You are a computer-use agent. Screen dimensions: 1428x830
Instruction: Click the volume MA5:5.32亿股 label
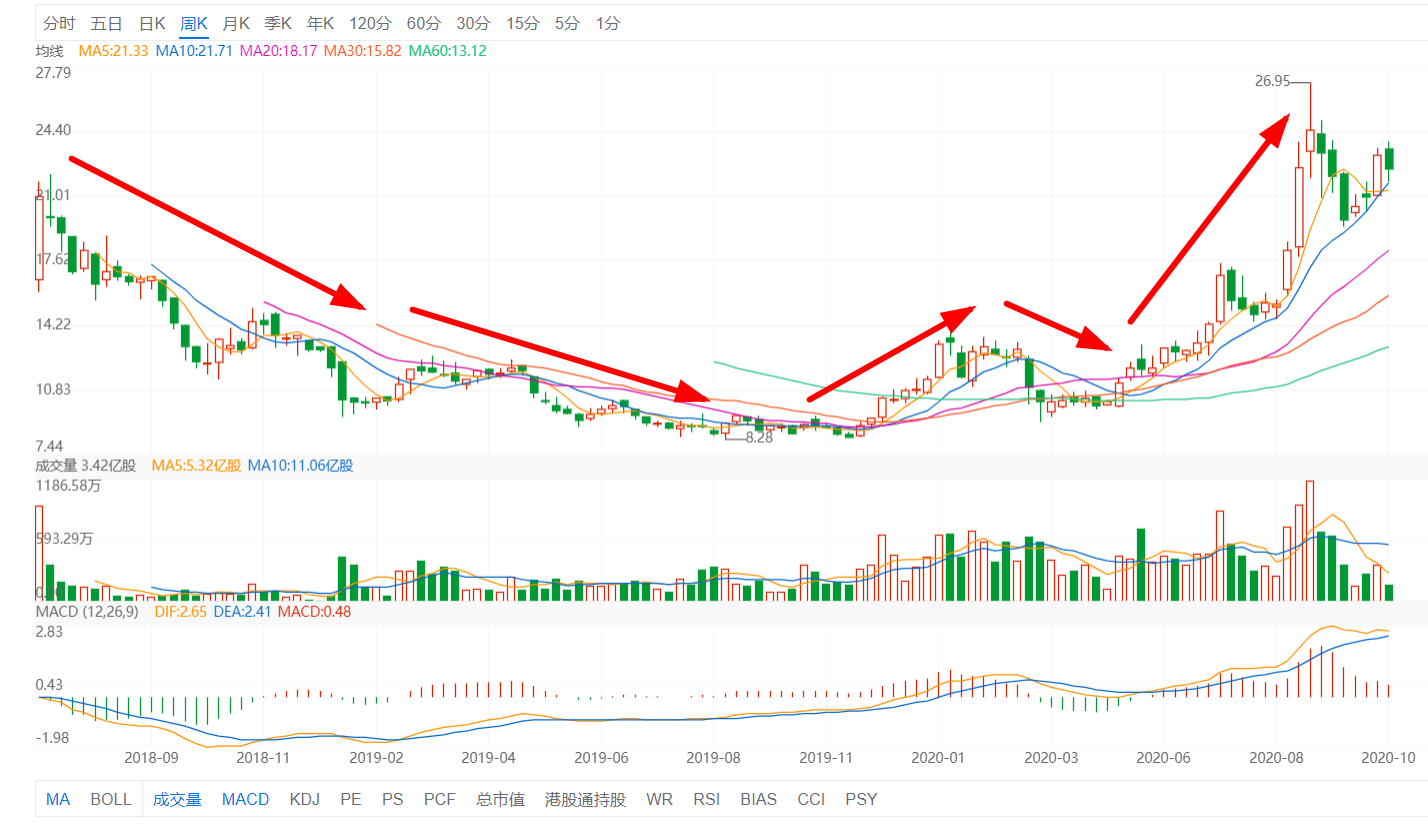tap(196, 465)
